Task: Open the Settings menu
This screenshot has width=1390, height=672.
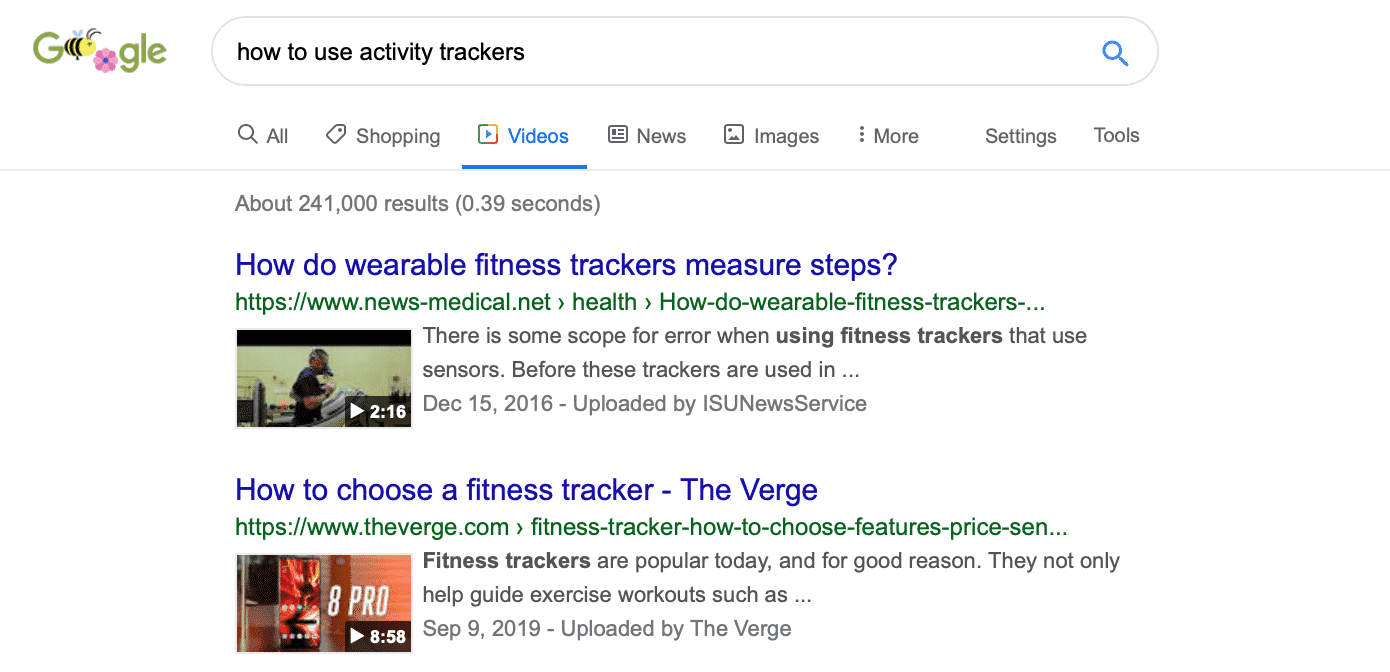Action: click(x=1020, y=136)
